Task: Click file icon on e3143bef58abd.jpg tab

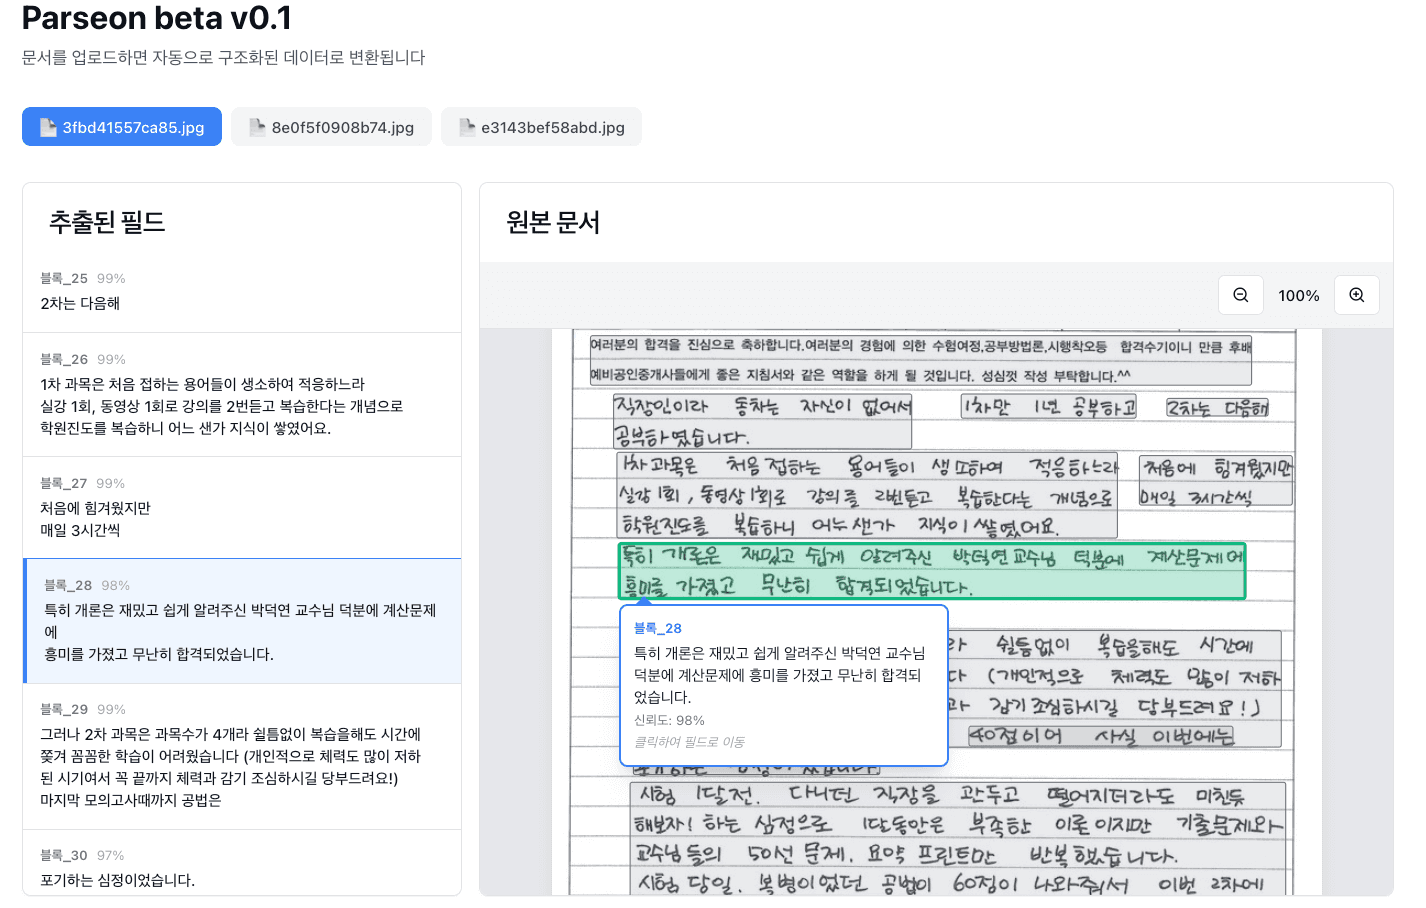Action: point(467,127)
